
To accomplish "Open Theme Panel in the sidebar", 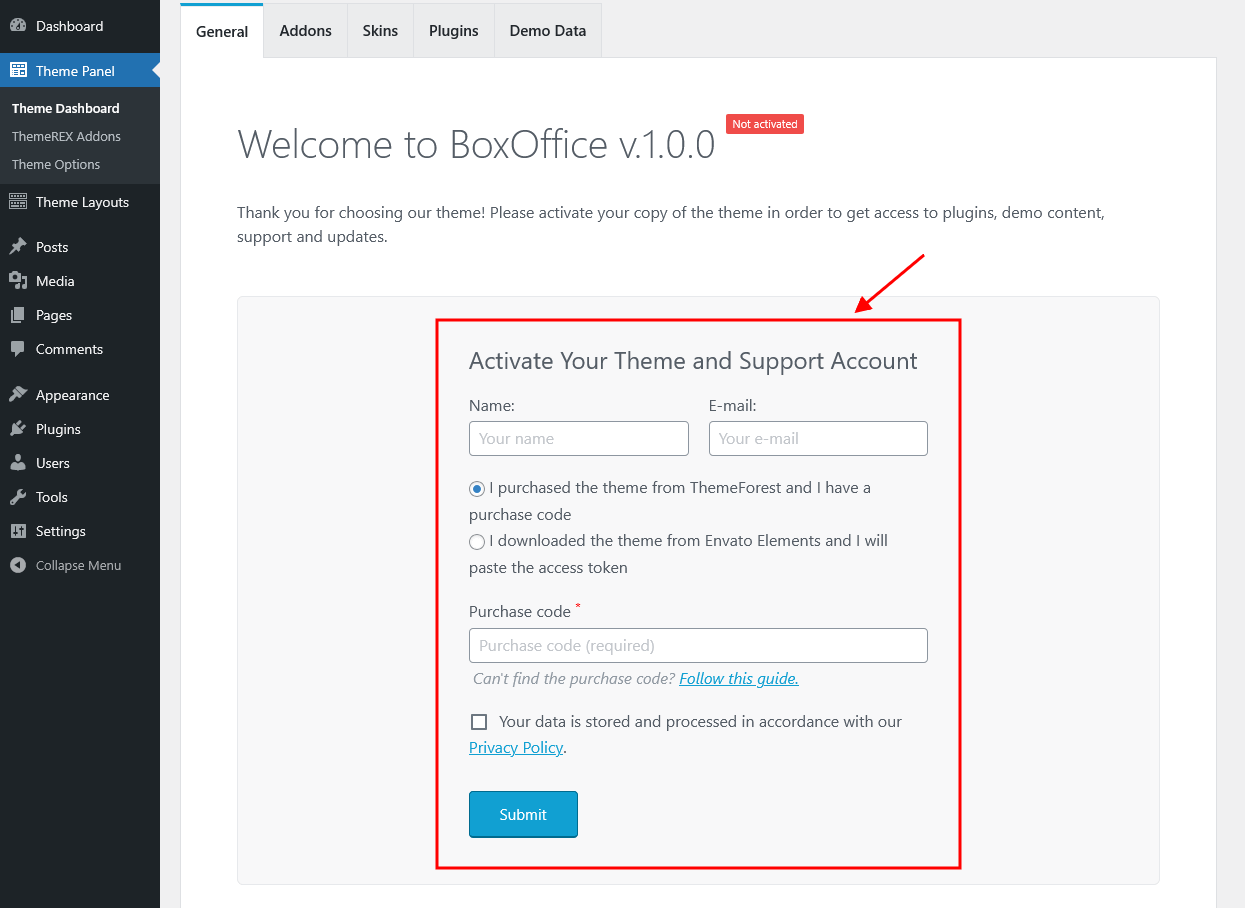I will pyautogui.click(x=80, y=71).
